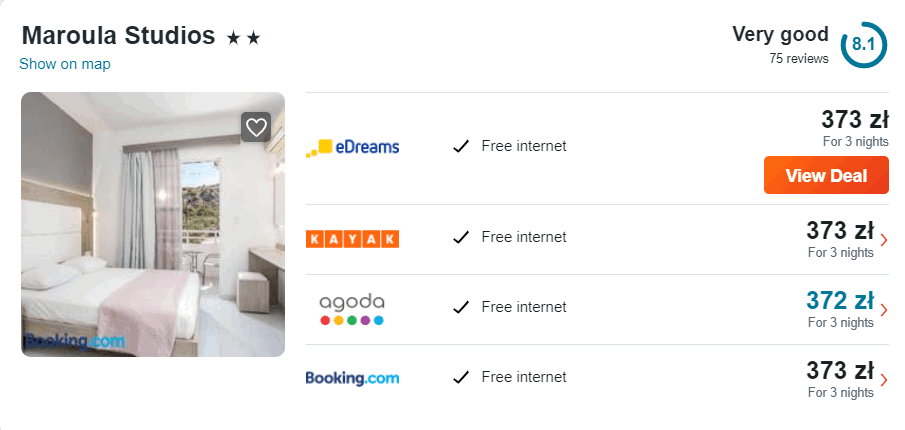Open the Show on map link
The height and width of the screenshot is (430, 905).
click(x=65, y=64)
